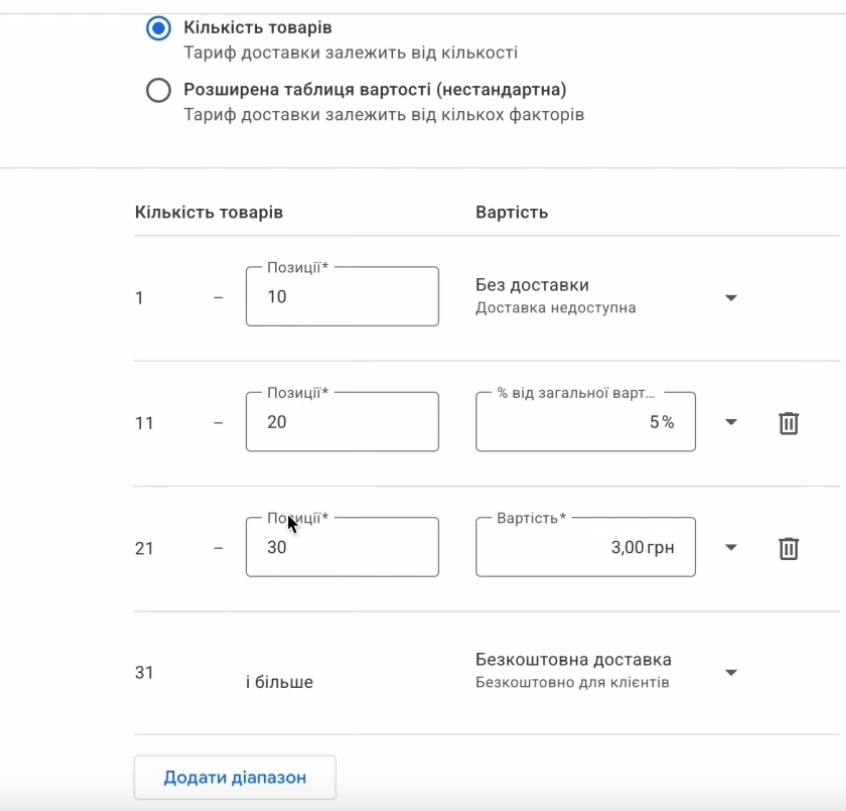This screenshot has width=846, height=811.
Task: Click description 'Тариф доставки залежить від кількох факторів'
Action: point(384,115)
